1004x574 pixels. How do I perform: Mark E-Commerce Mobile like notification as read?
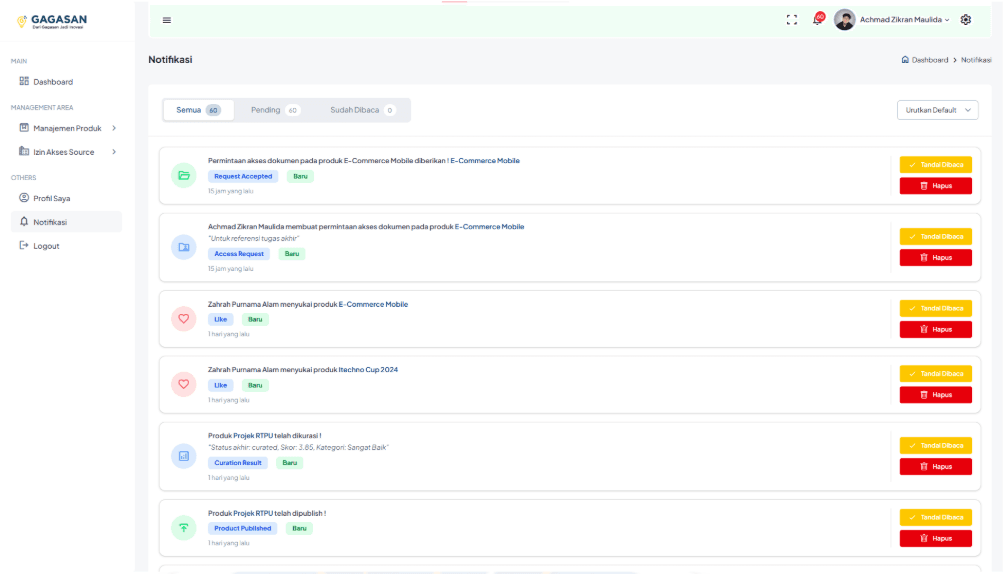pos(935,308)
